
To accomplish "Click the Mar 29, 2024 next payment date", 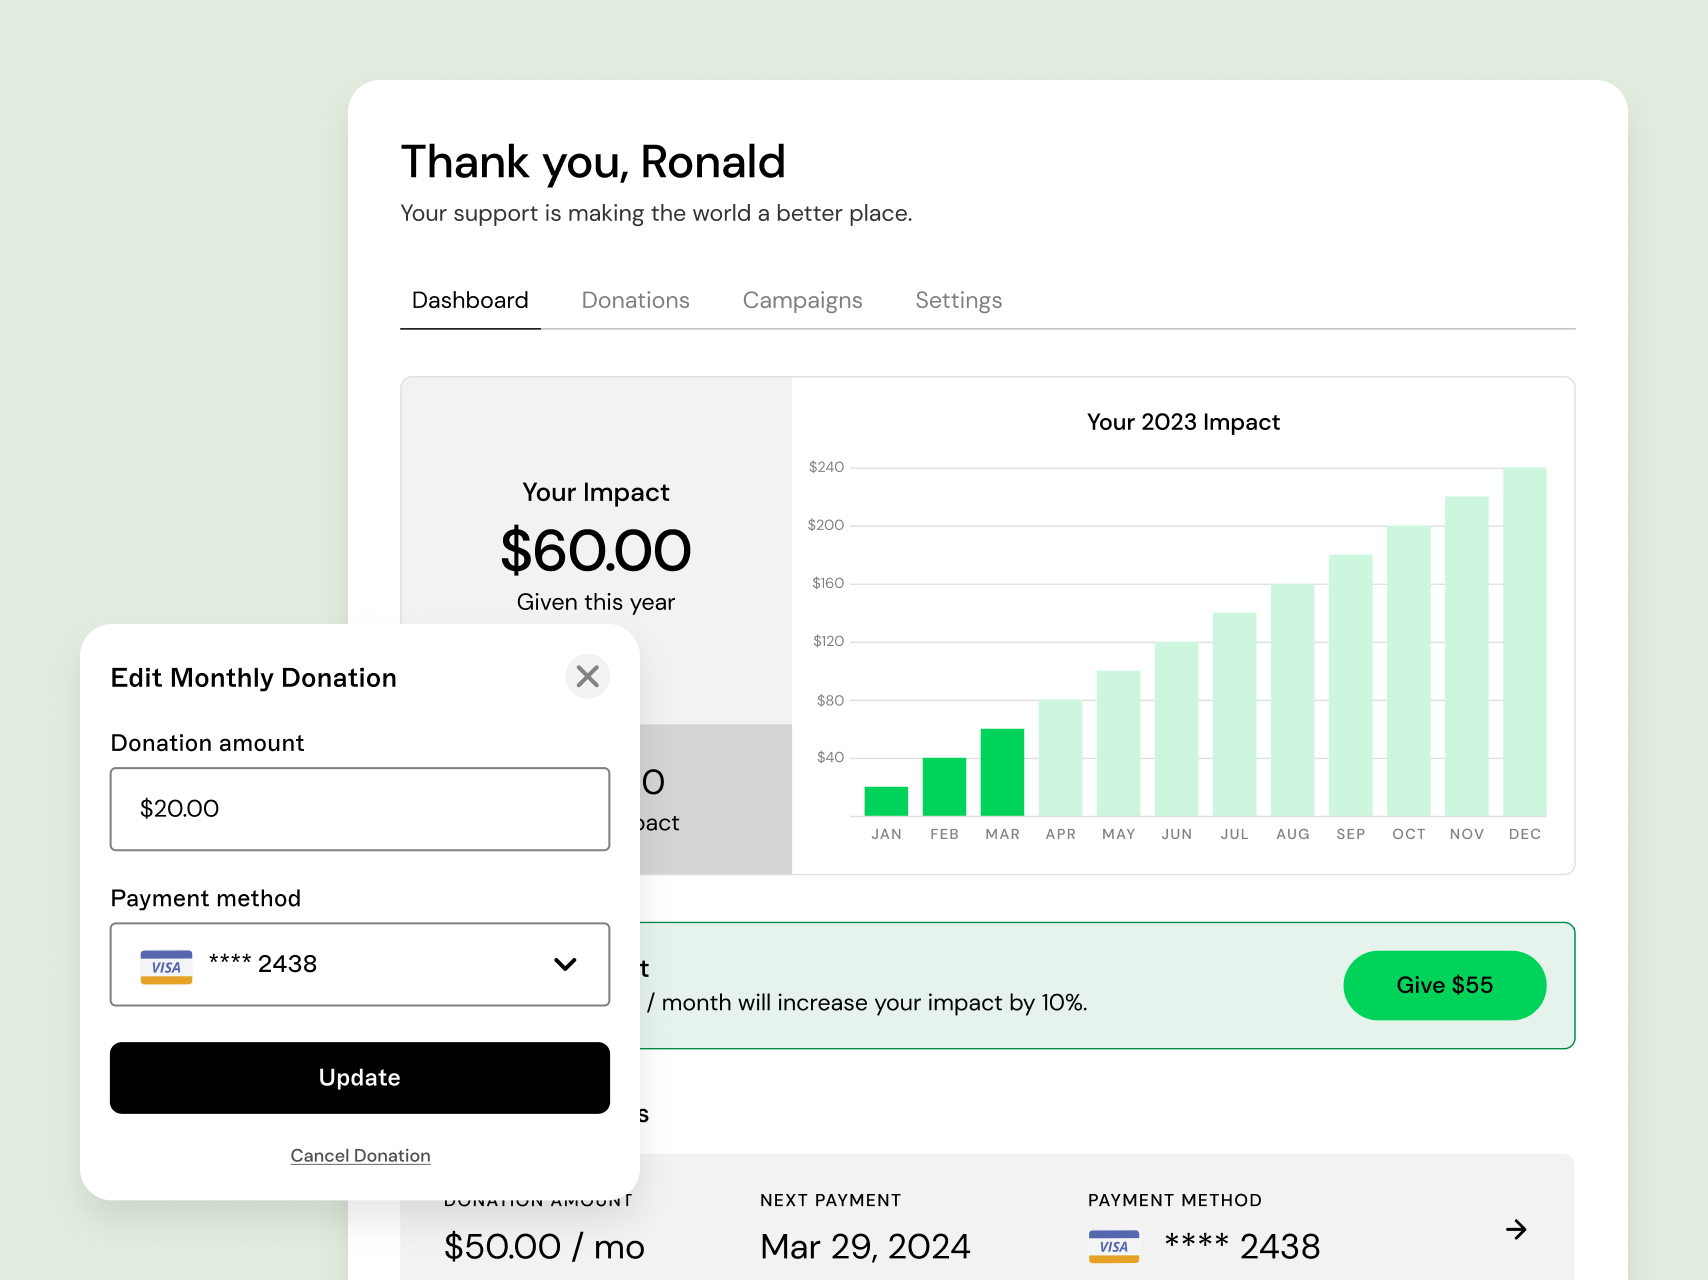I will click(865, 1246).
